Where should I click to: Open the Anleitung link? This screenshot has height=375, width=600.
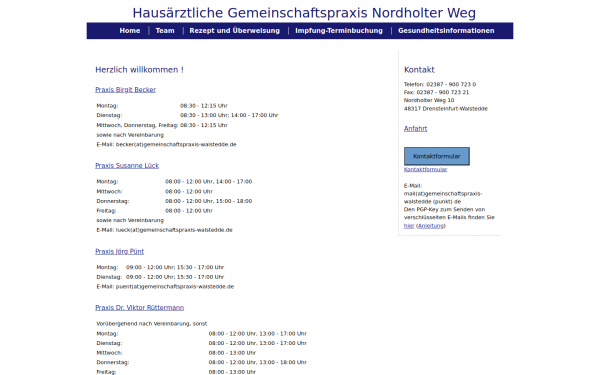(430, 226)
